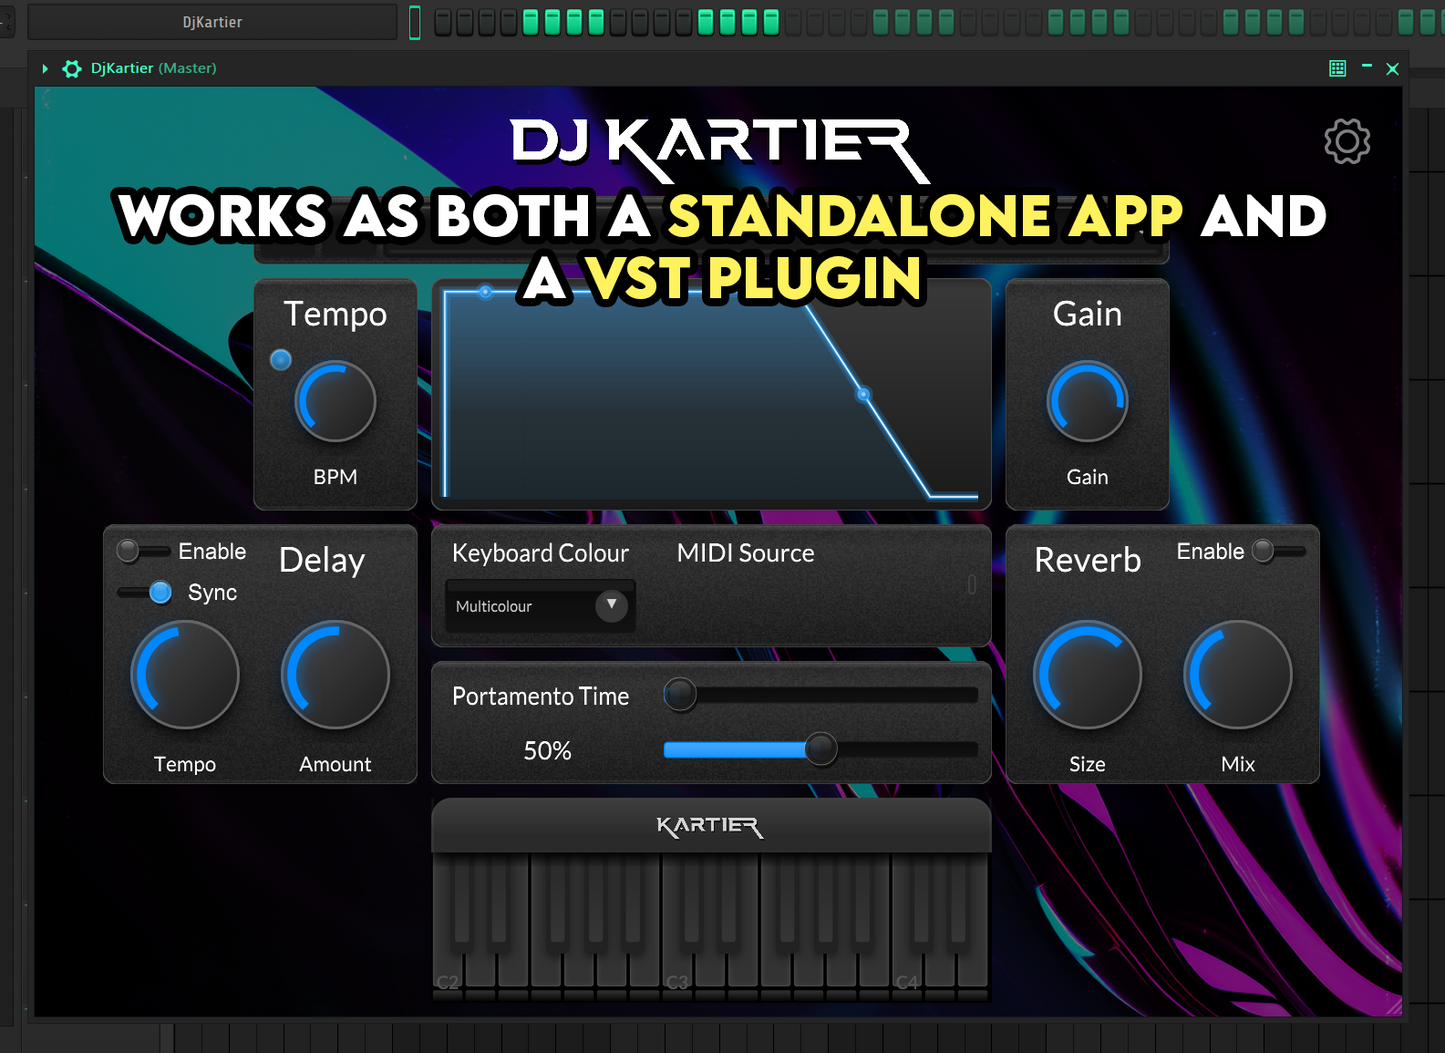Click the Delay Tempo knob
Viewport: 1445px width, 1053px height.
coord(185,675)
